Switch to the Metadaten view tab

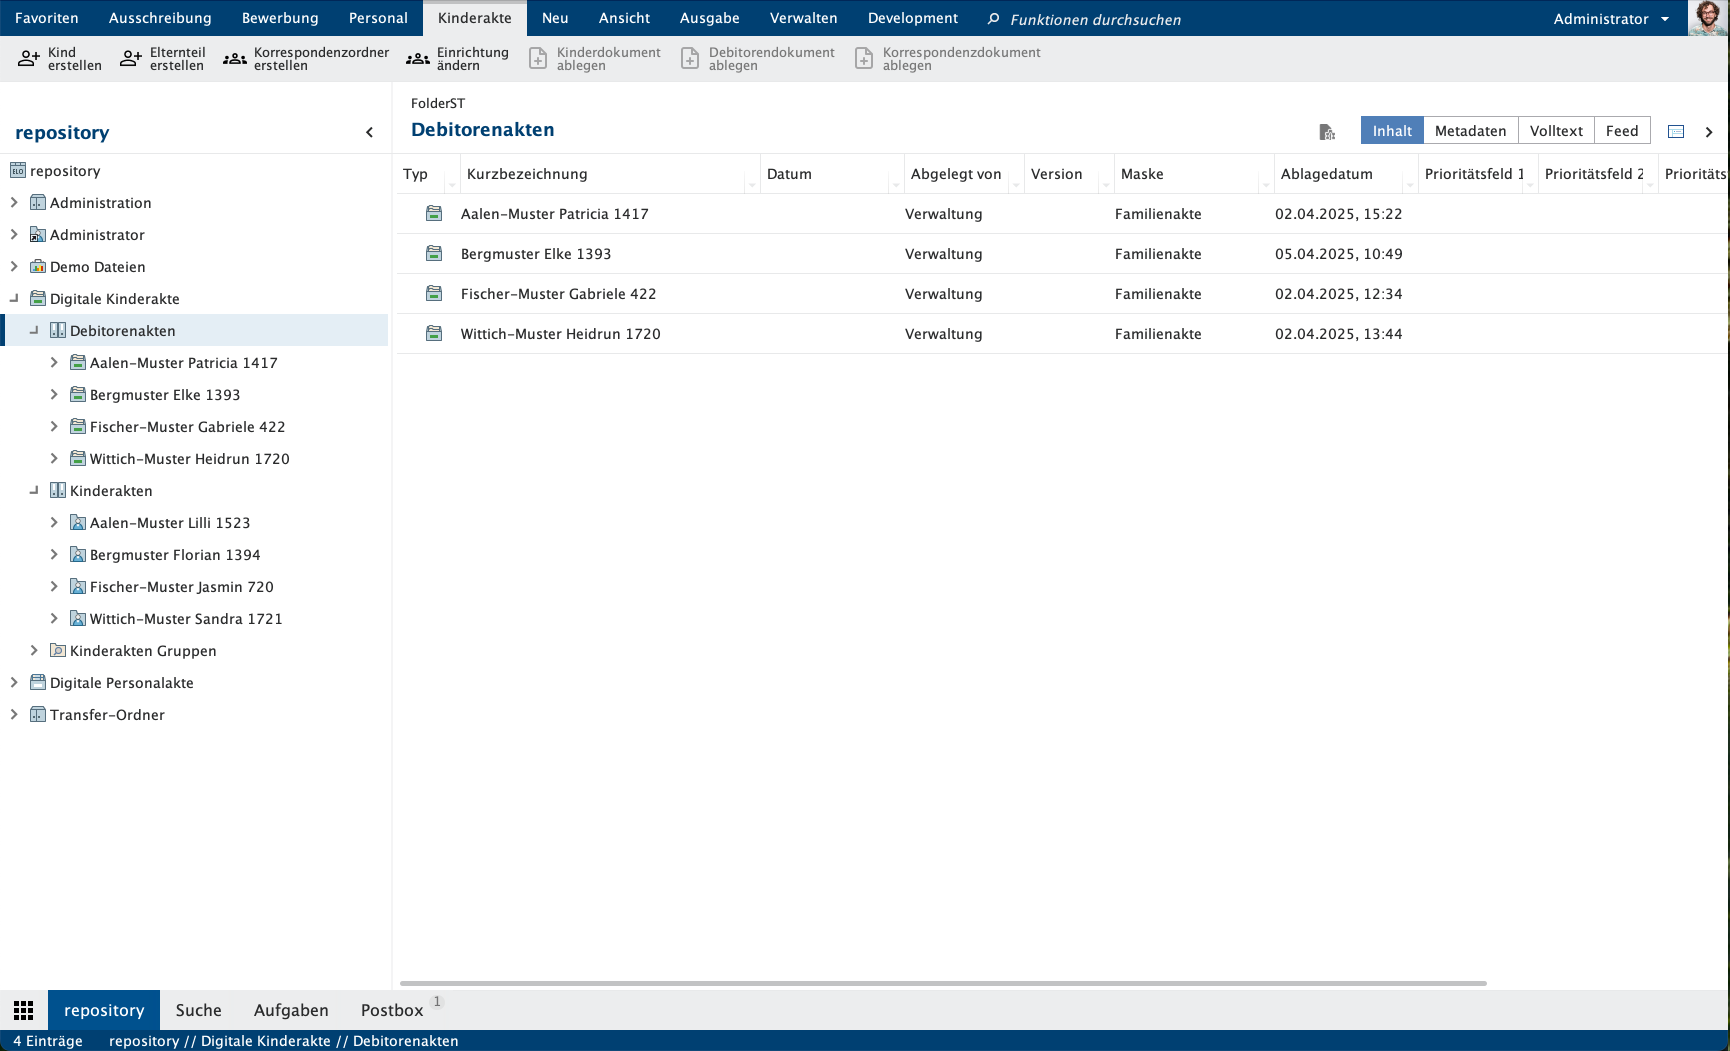1470,131
